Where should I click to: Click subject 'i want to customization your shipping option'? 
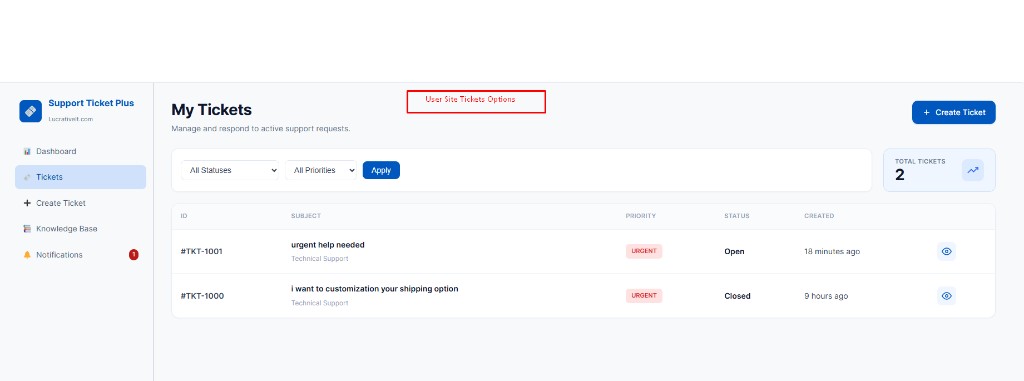tap(375, 289)
